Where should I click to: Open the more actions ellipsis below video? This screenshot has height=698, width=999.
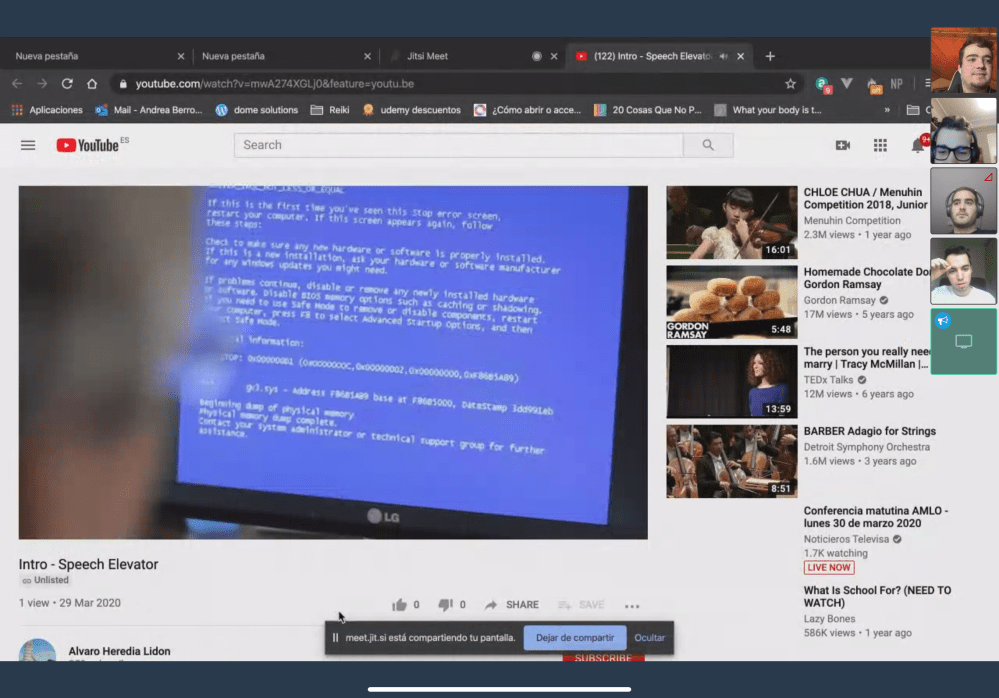click(631, 605)
